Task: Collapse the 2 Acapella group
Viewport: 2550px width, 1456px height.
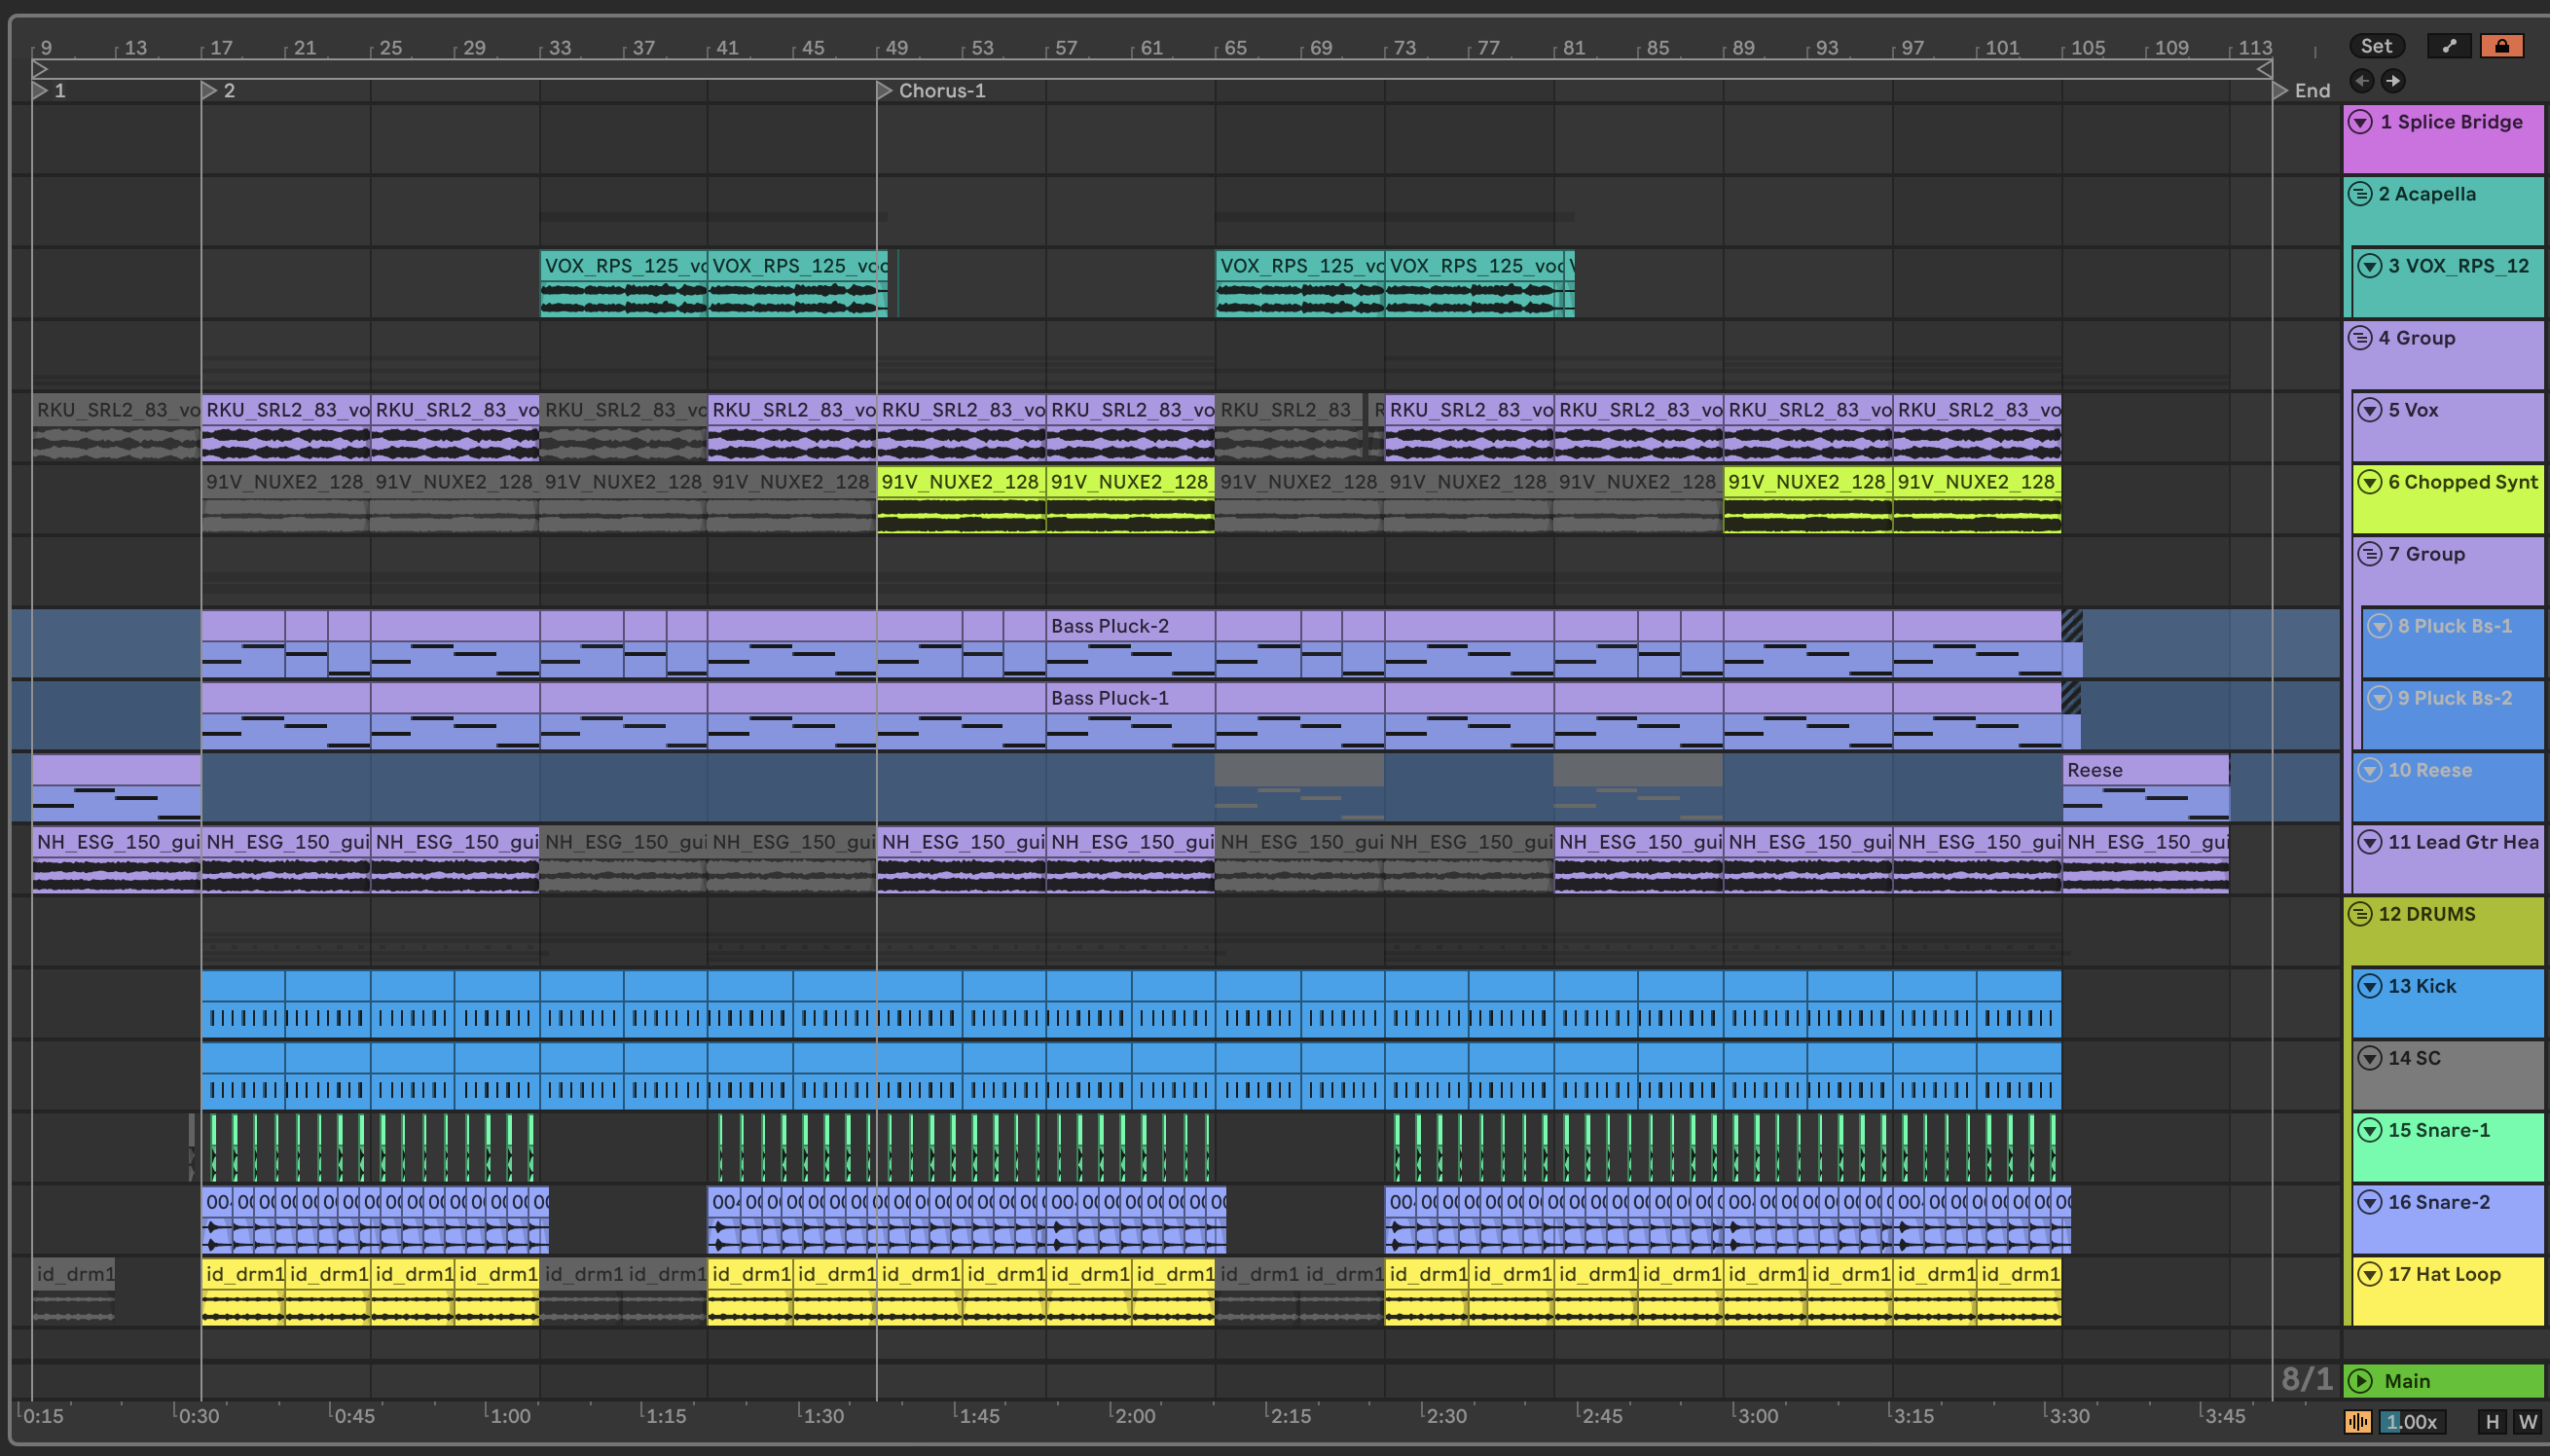Action: (x=2360, y=194)
